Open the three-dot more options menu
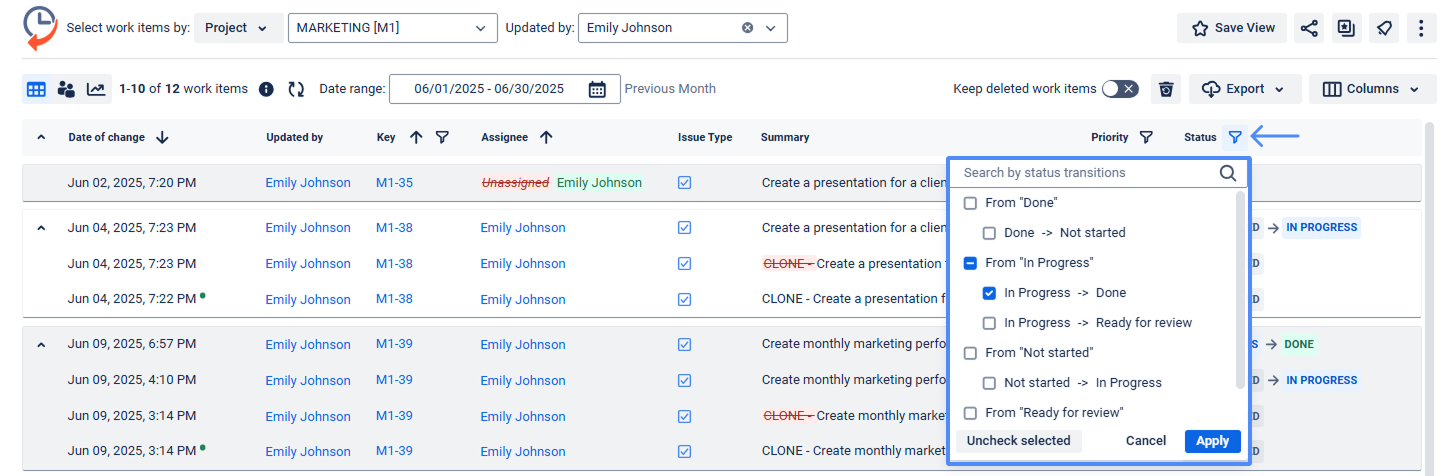This screenshot has height=476, width=1443. pos(1421,28)
